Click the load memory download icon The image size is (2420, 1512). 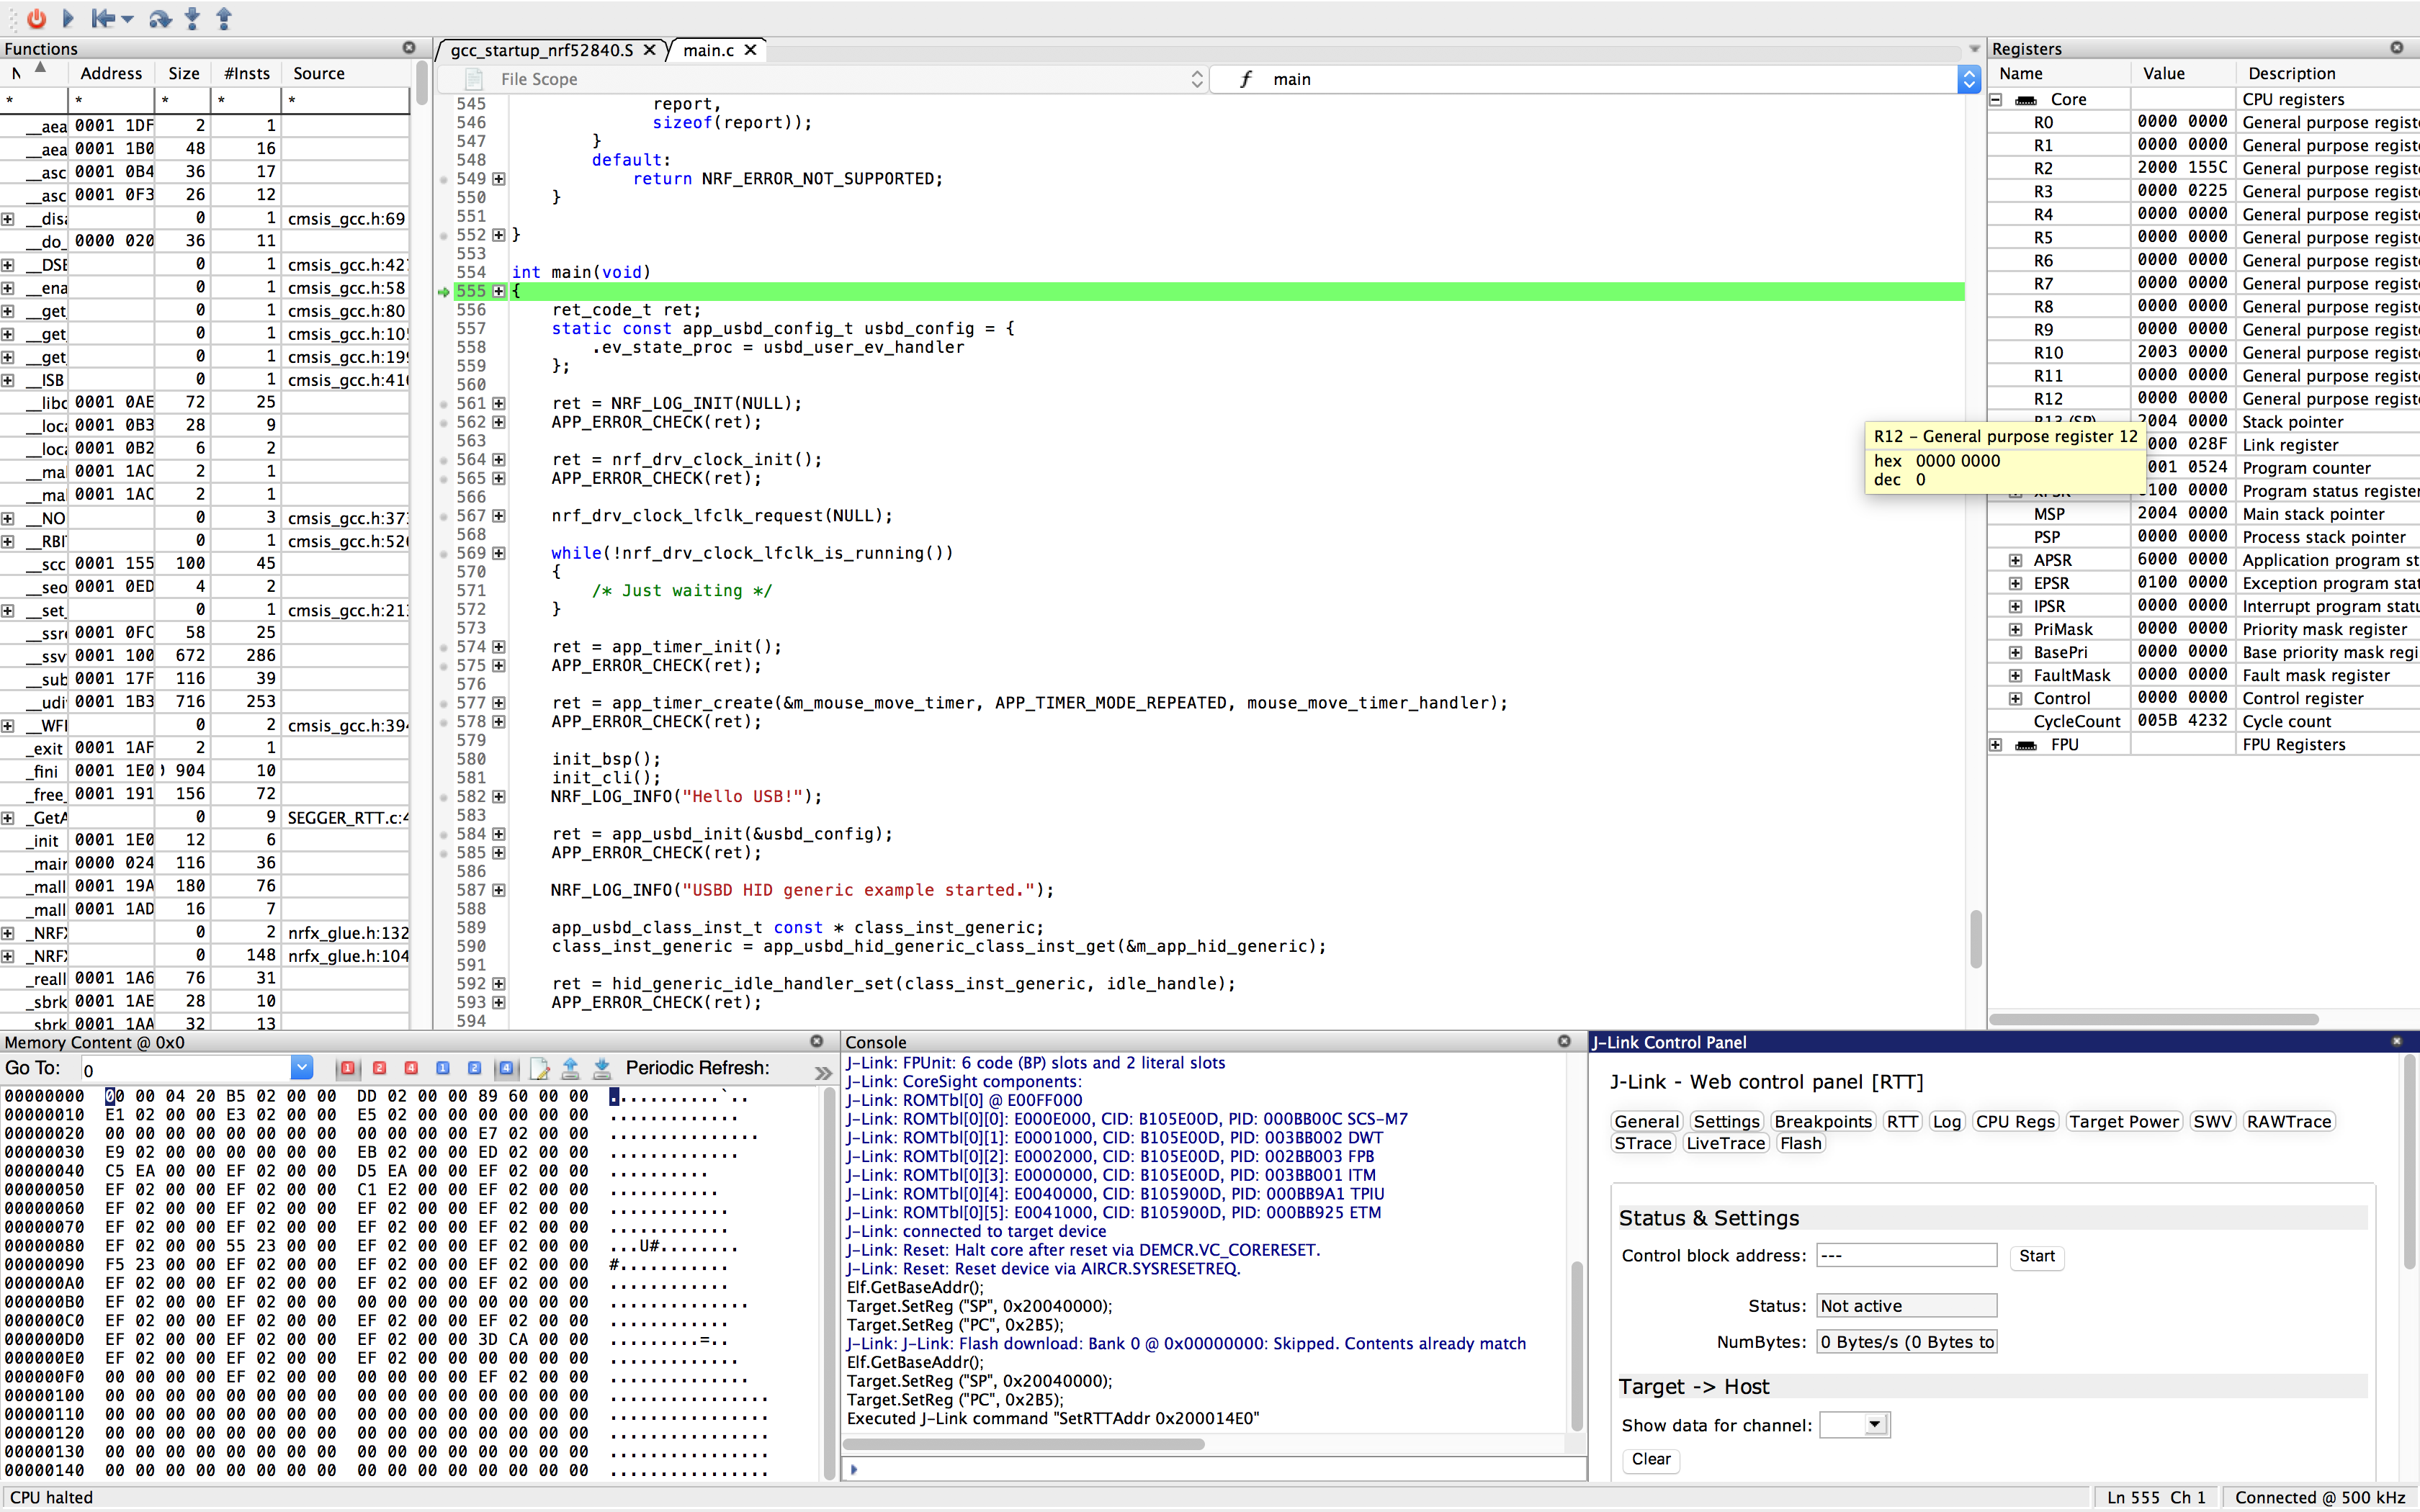[602, 1069]
